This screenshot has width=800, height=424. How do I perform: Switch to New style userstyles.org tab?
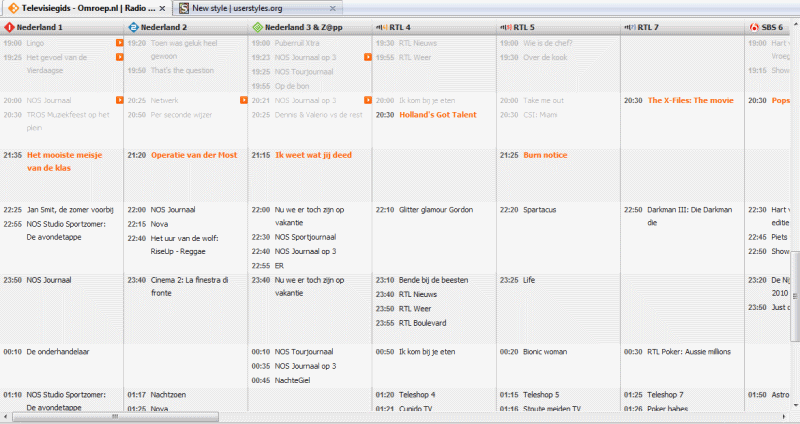click(258, 8)
